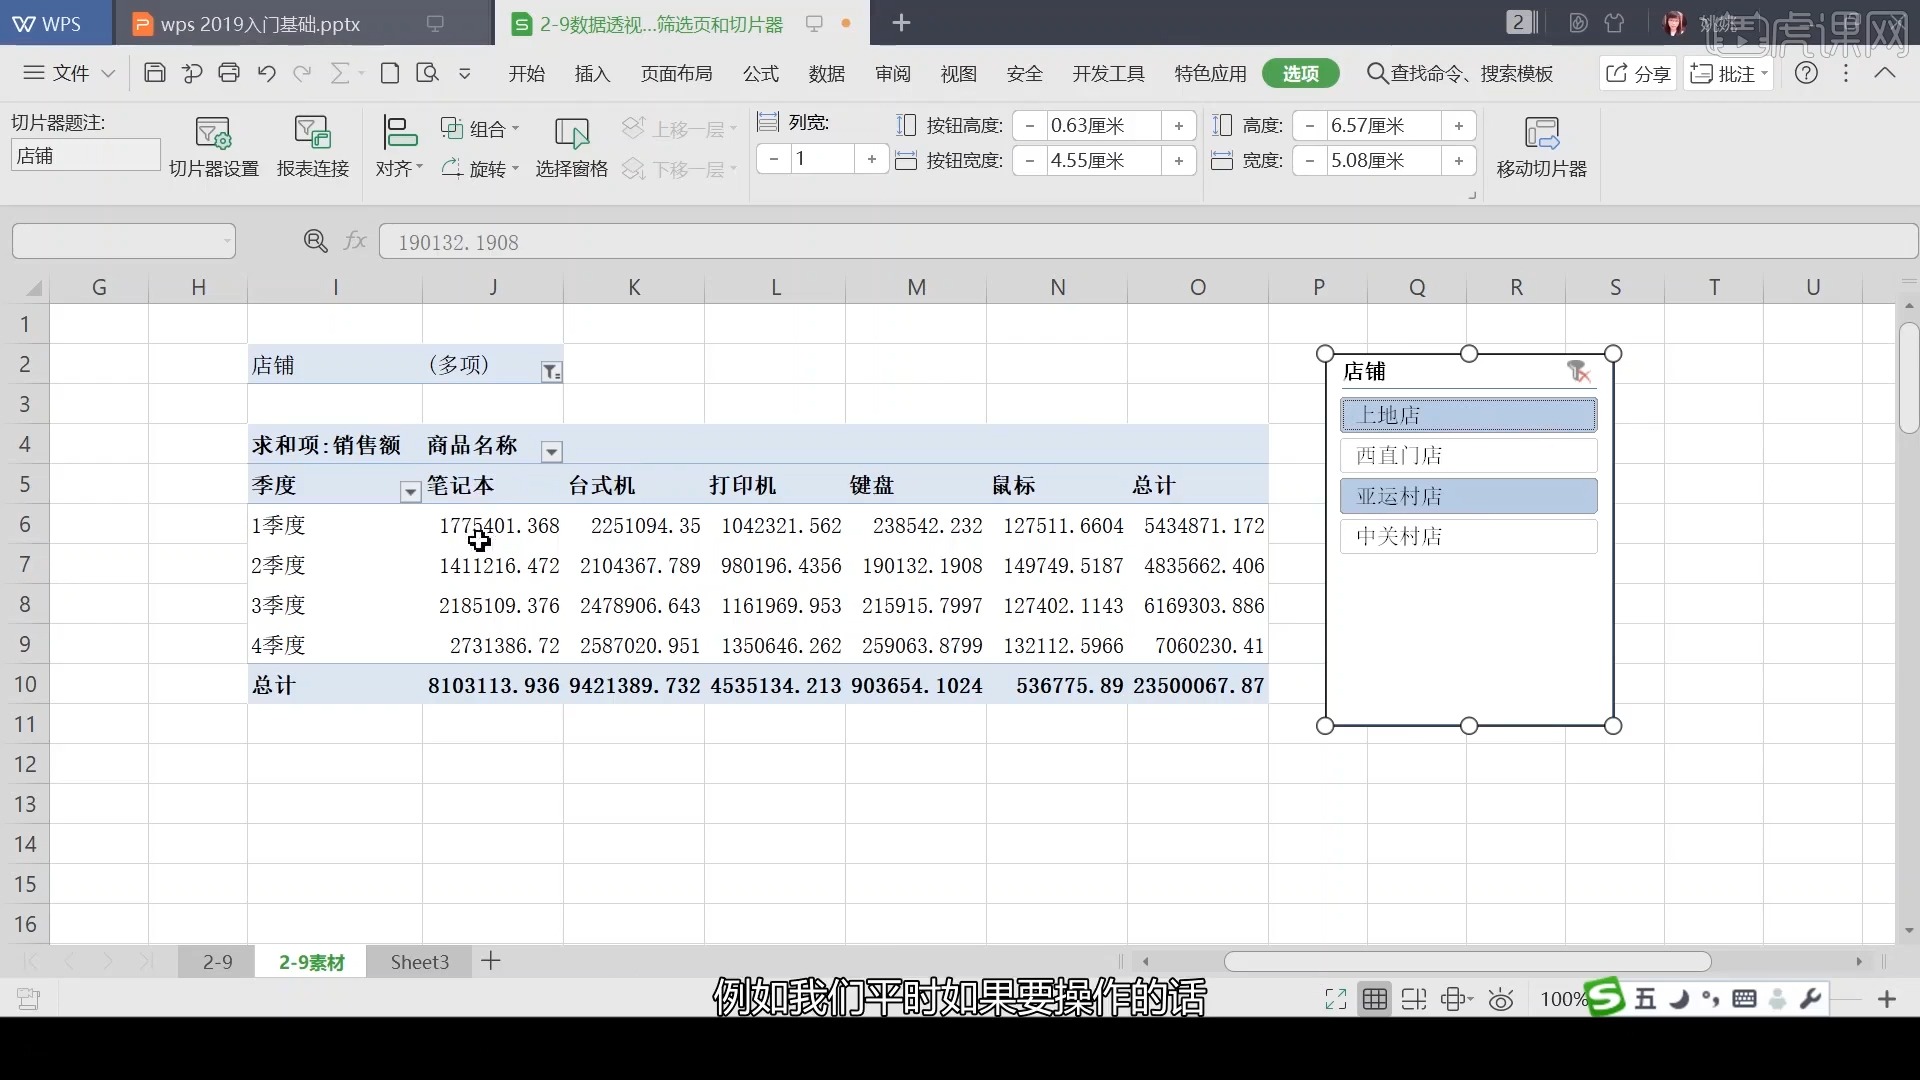Open the 选择窗格 selection pane

[x=571, y=145]
